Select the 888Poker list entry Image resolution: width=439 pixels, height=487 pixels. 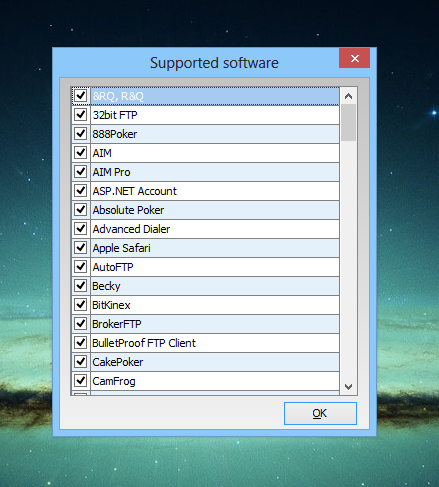(215, 134)
